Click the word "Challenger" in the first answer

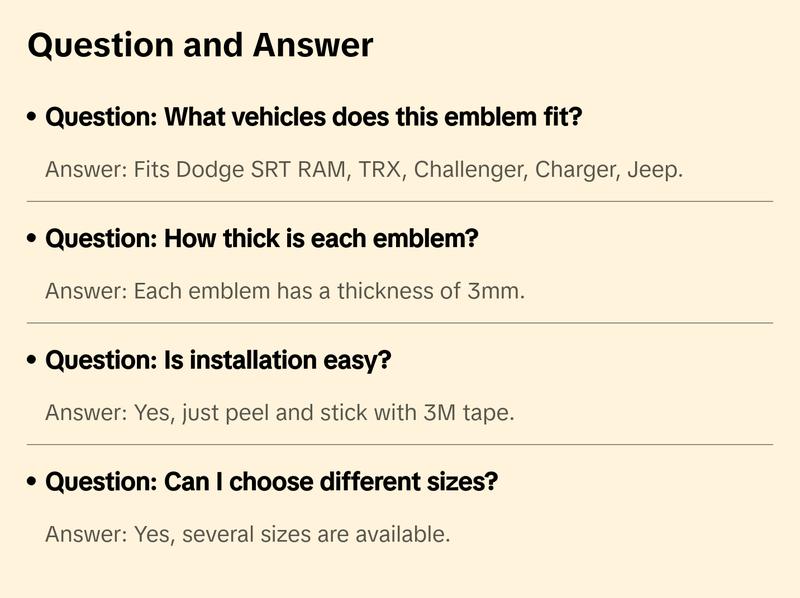[x=470, y=170]
